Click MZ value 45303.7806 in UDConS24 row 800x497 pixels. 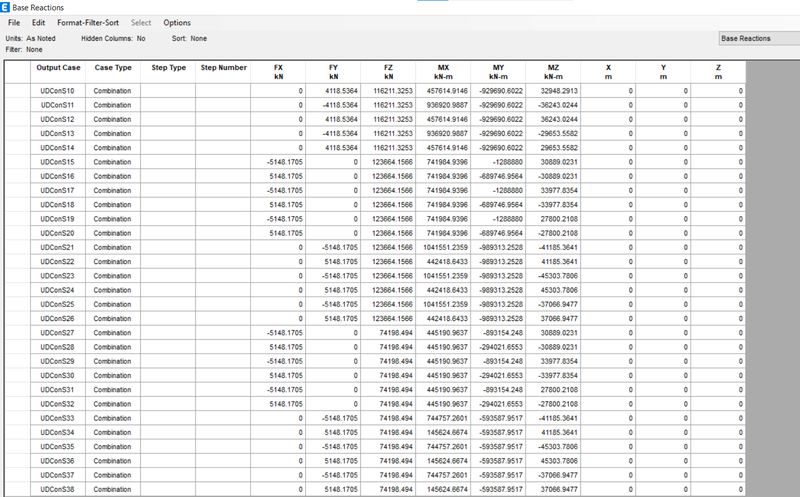coord(554,290)
